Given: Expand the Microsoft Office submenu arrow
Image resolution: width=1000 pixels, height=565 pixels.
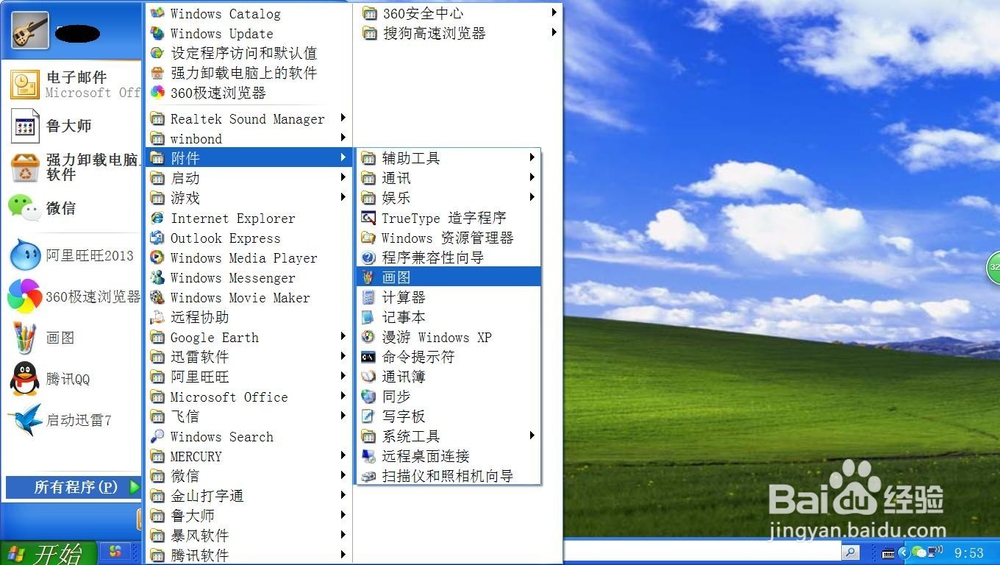Looking at the screenshot, I should 343,396.
